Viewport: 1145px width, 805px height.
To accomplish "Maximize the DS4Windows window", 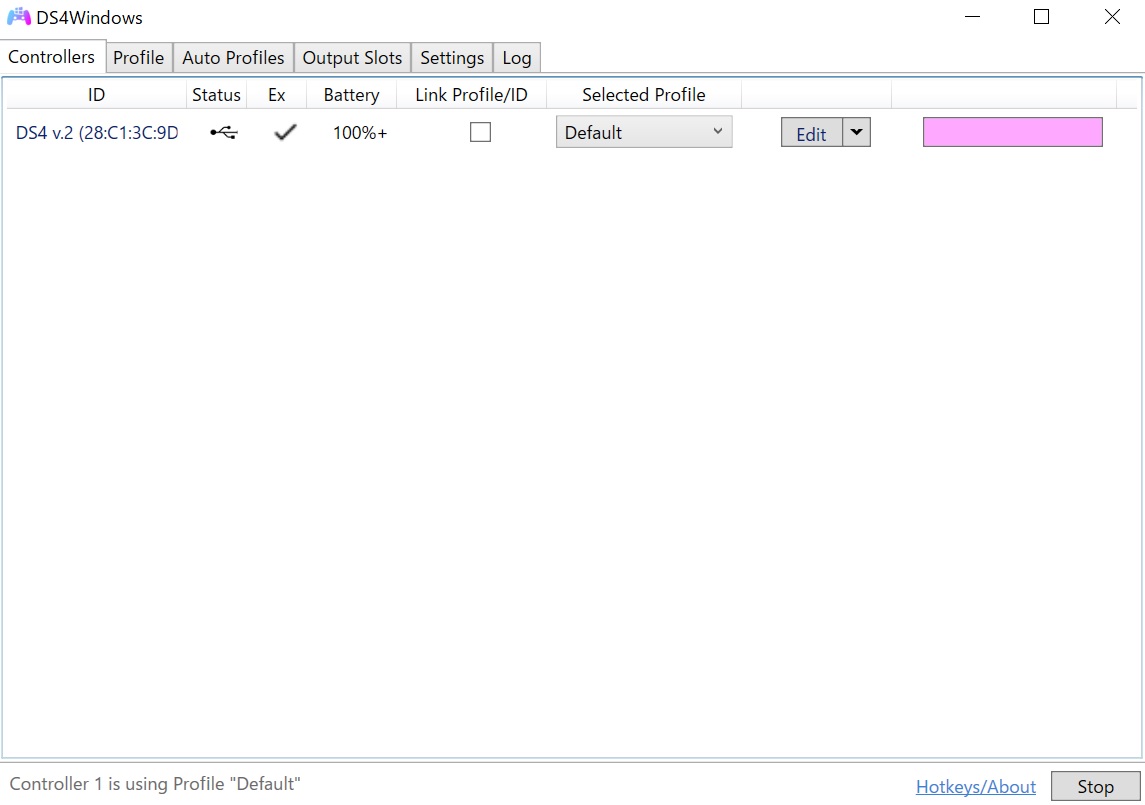I will point(1041,17).
